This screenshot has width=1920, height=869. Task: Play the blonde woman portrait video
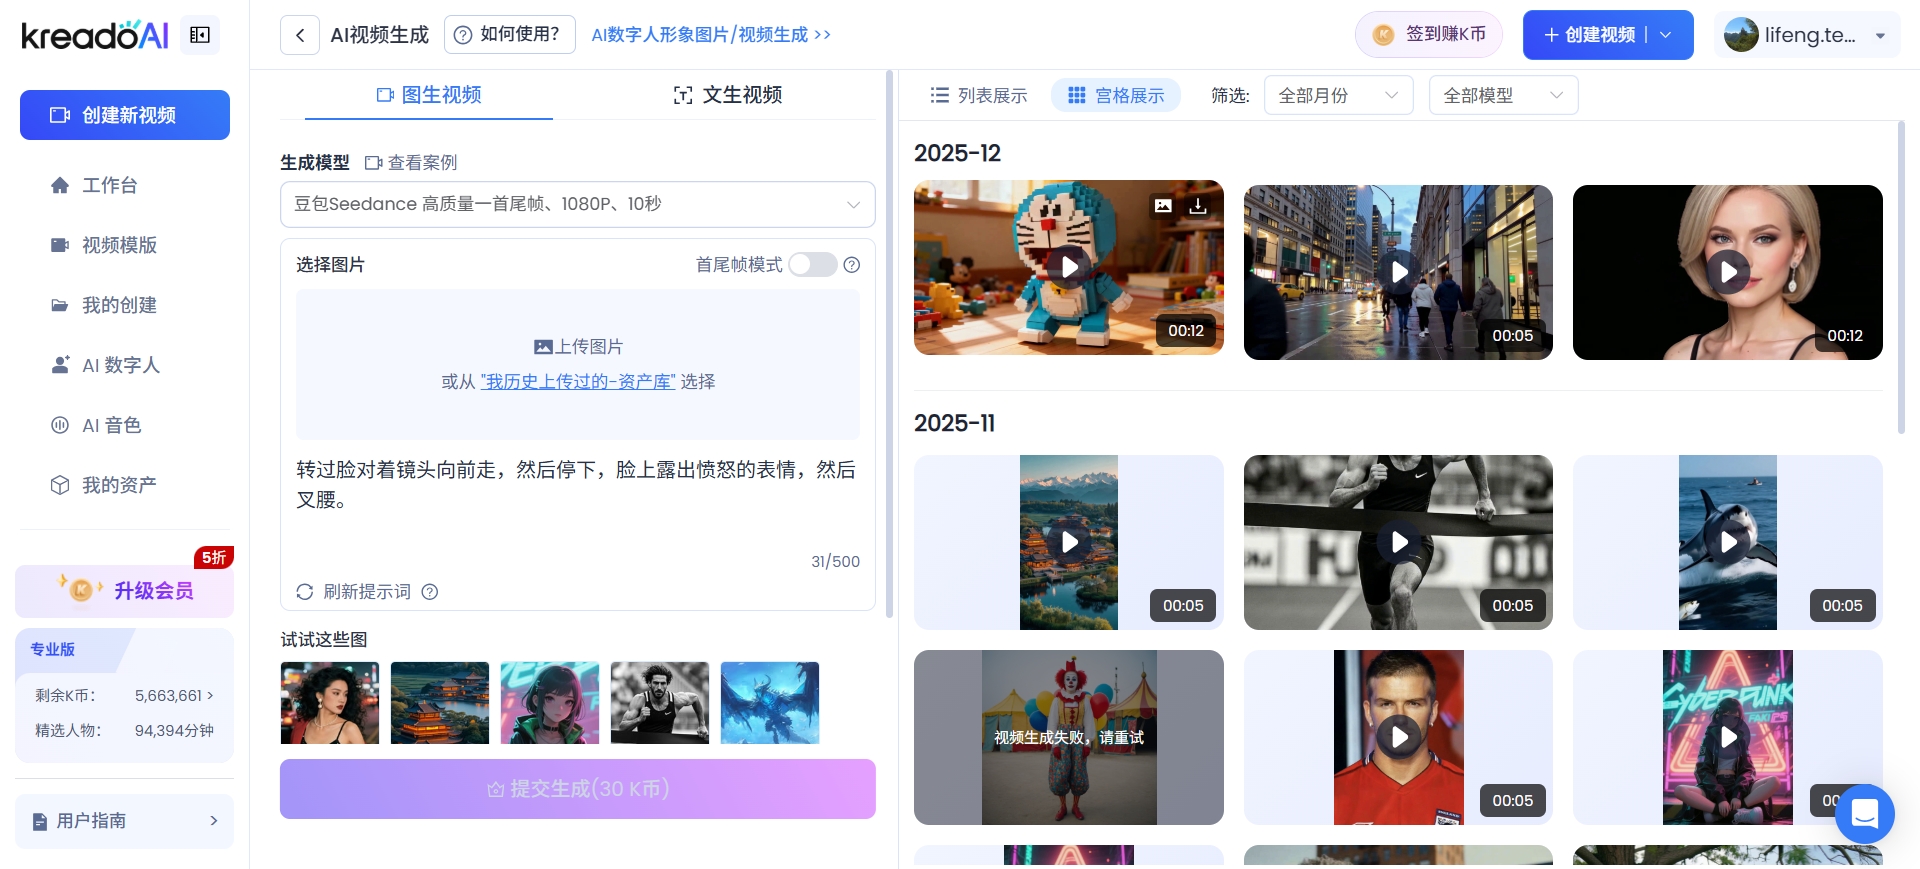pyautogui.click(x=1727, y=271)
